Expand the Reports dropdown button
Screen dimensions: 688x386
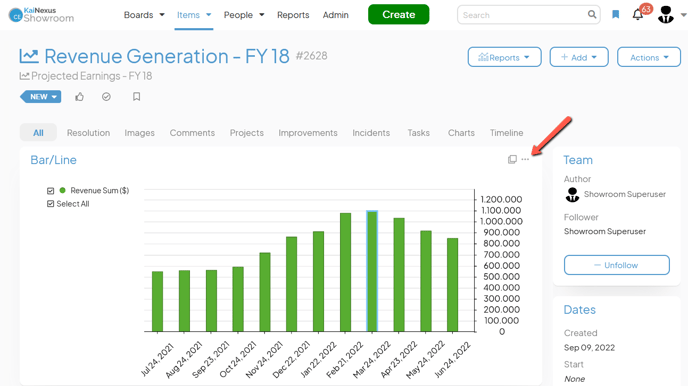tap(504, 57)
